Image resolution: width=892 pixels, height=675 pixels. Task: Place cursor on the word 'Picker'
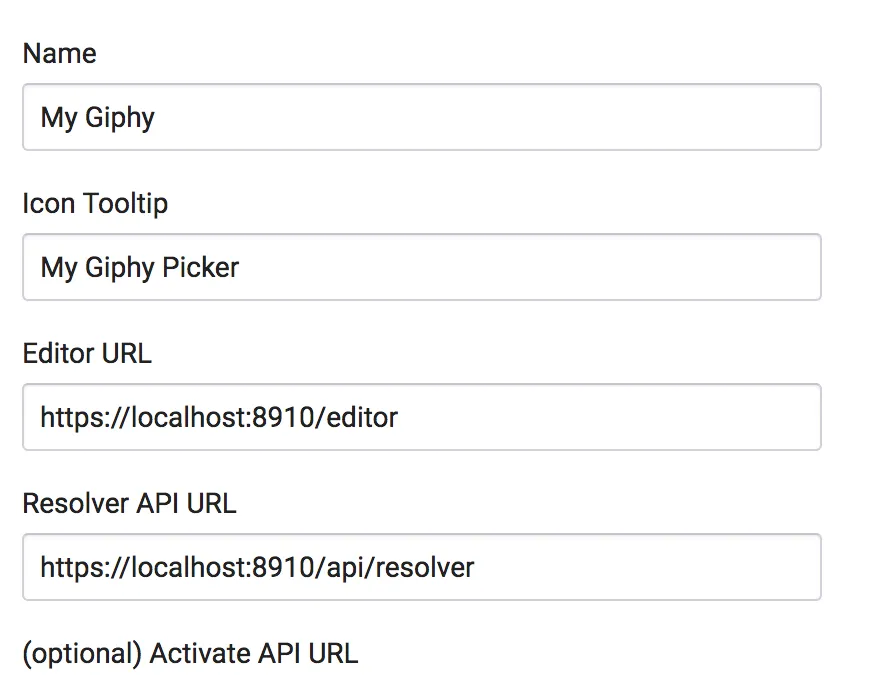(x=200, y=267)
